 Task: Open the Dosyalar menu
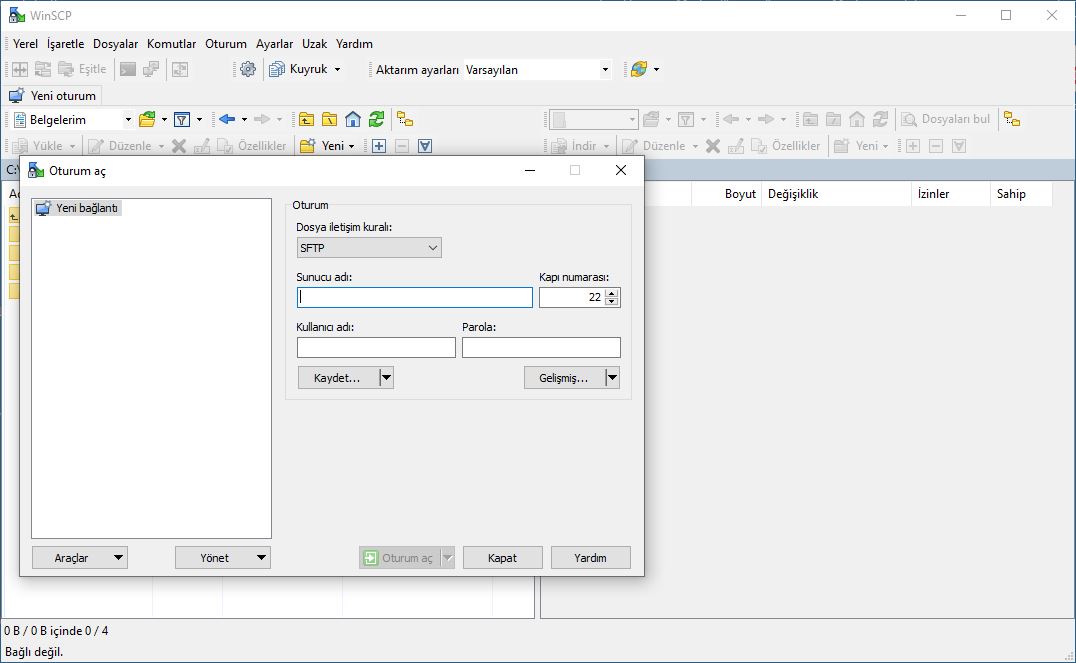(115, 44)
